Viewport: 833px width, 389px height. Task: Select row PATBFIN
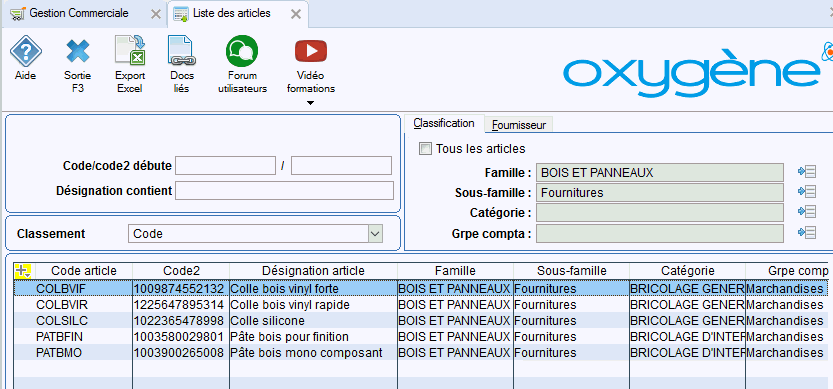[421, 336]
